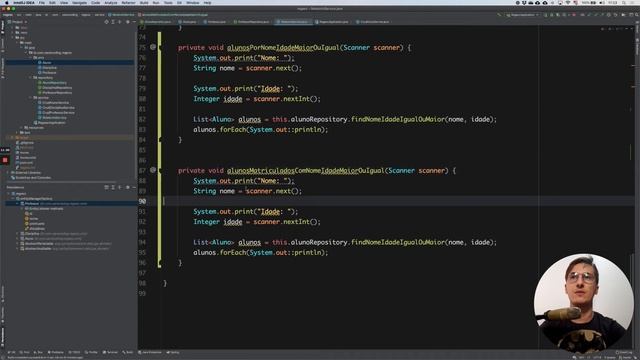Click the red stop recording button
640x360 pixels.
(x=5, y=160)
